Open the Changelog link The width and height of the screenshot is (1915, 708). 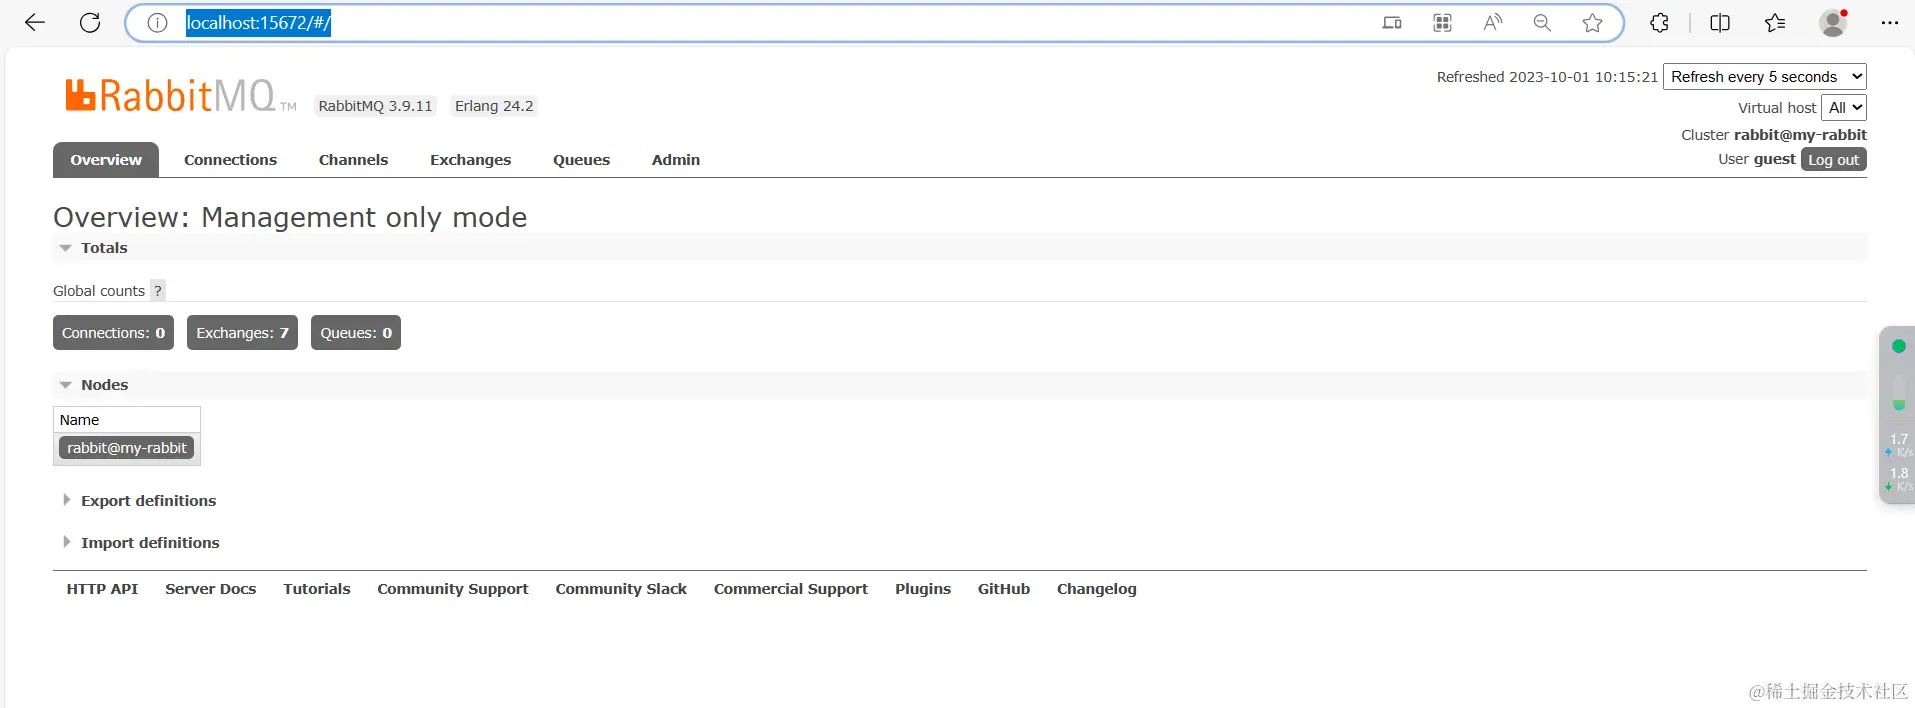1097,589
